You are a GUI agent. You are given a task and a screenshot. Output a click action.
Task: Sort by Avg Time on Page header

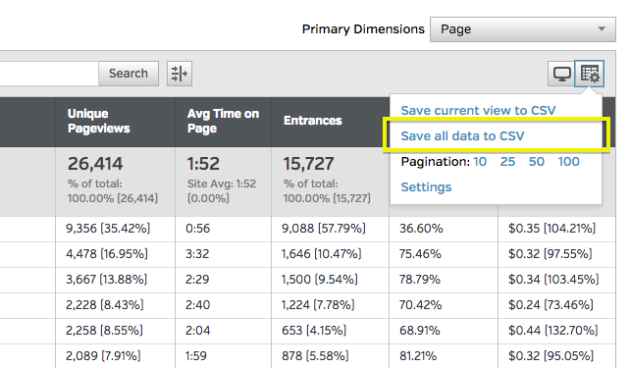[223, 121]
